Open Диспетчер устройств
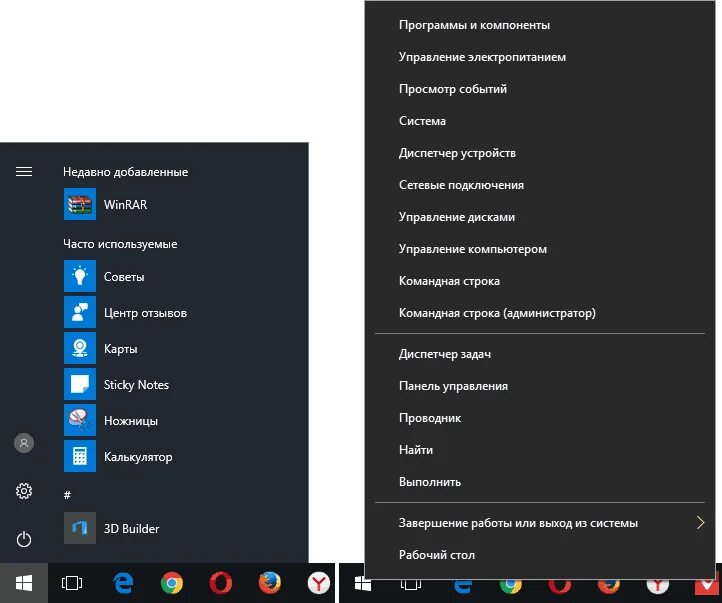722x603 pixels. point(540,153)
